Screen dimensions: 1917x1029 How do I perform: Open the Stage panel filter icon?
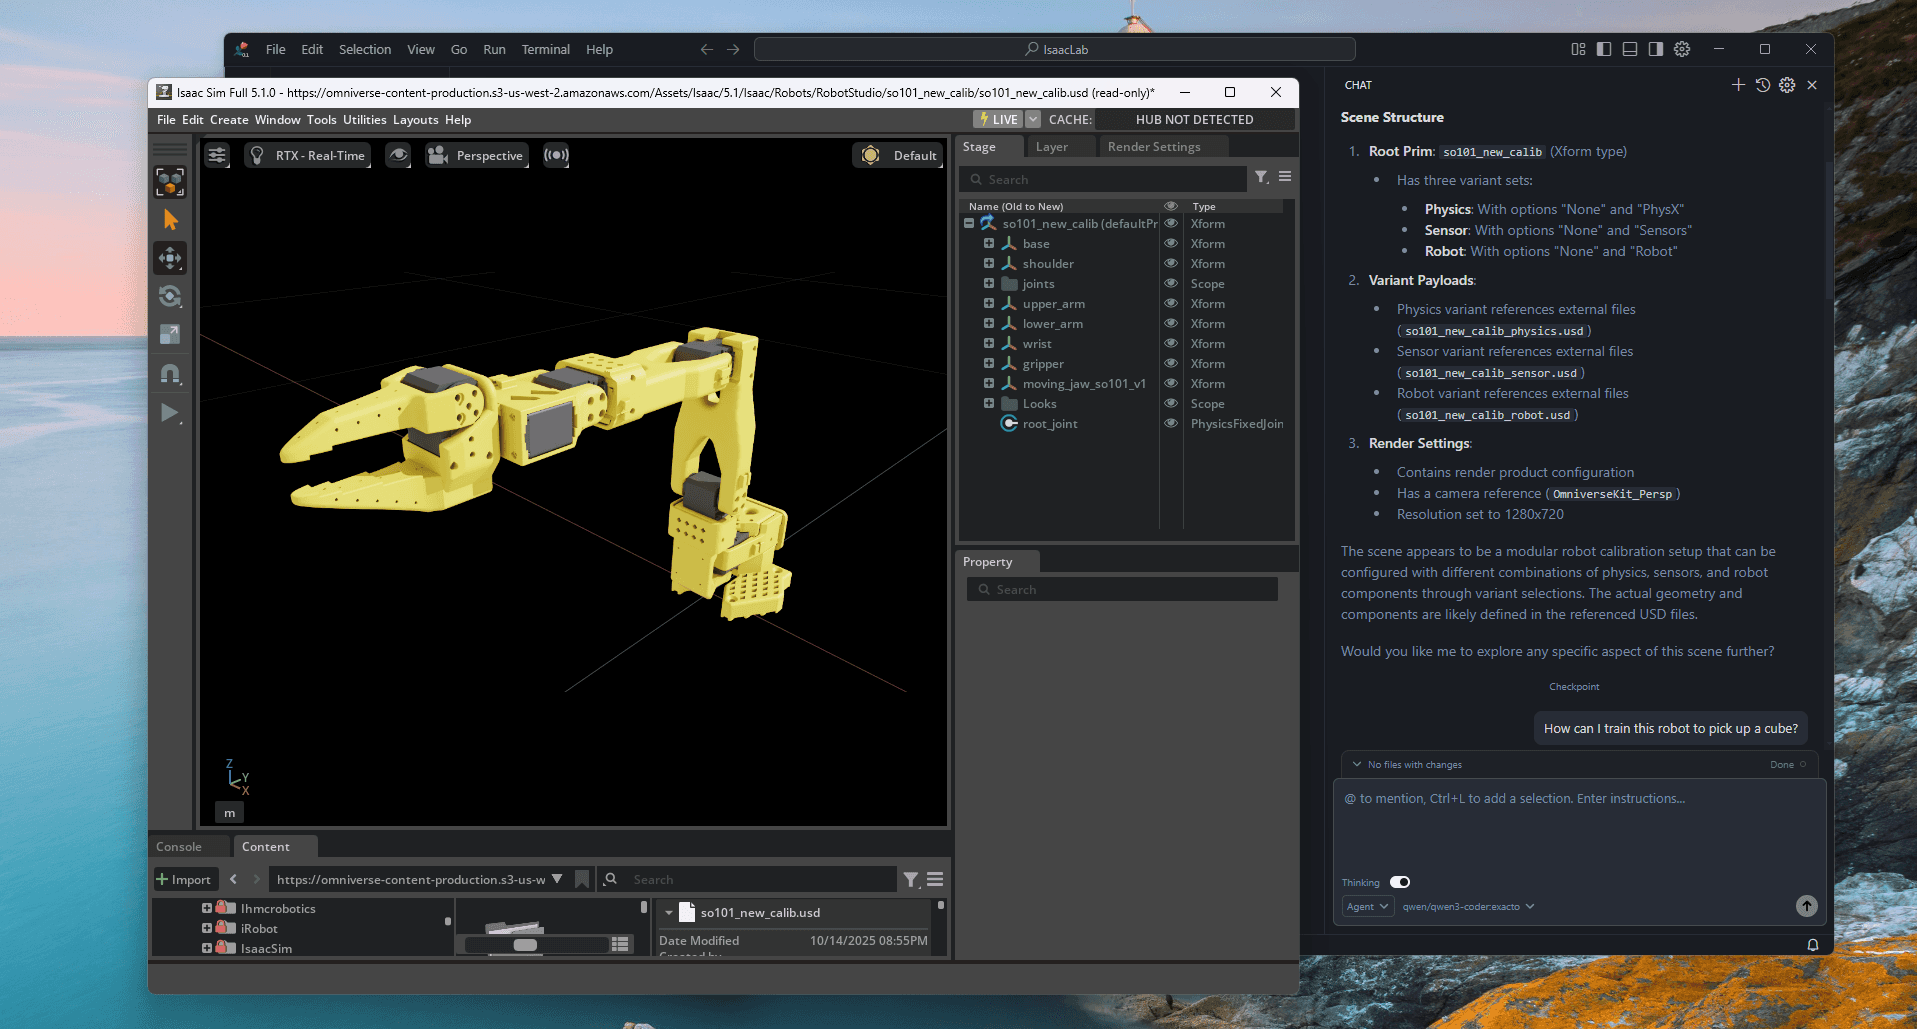(1262, 177)
